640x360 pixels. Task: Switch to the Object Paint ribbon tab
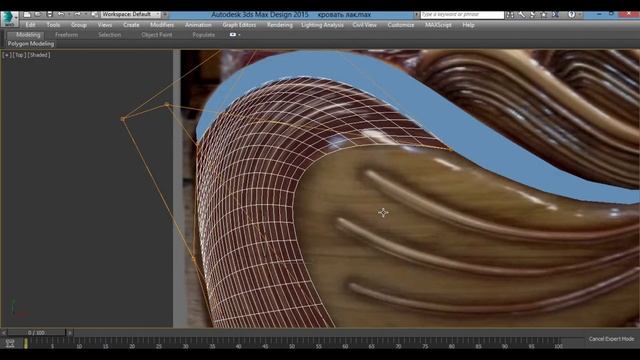click(156, 35)
